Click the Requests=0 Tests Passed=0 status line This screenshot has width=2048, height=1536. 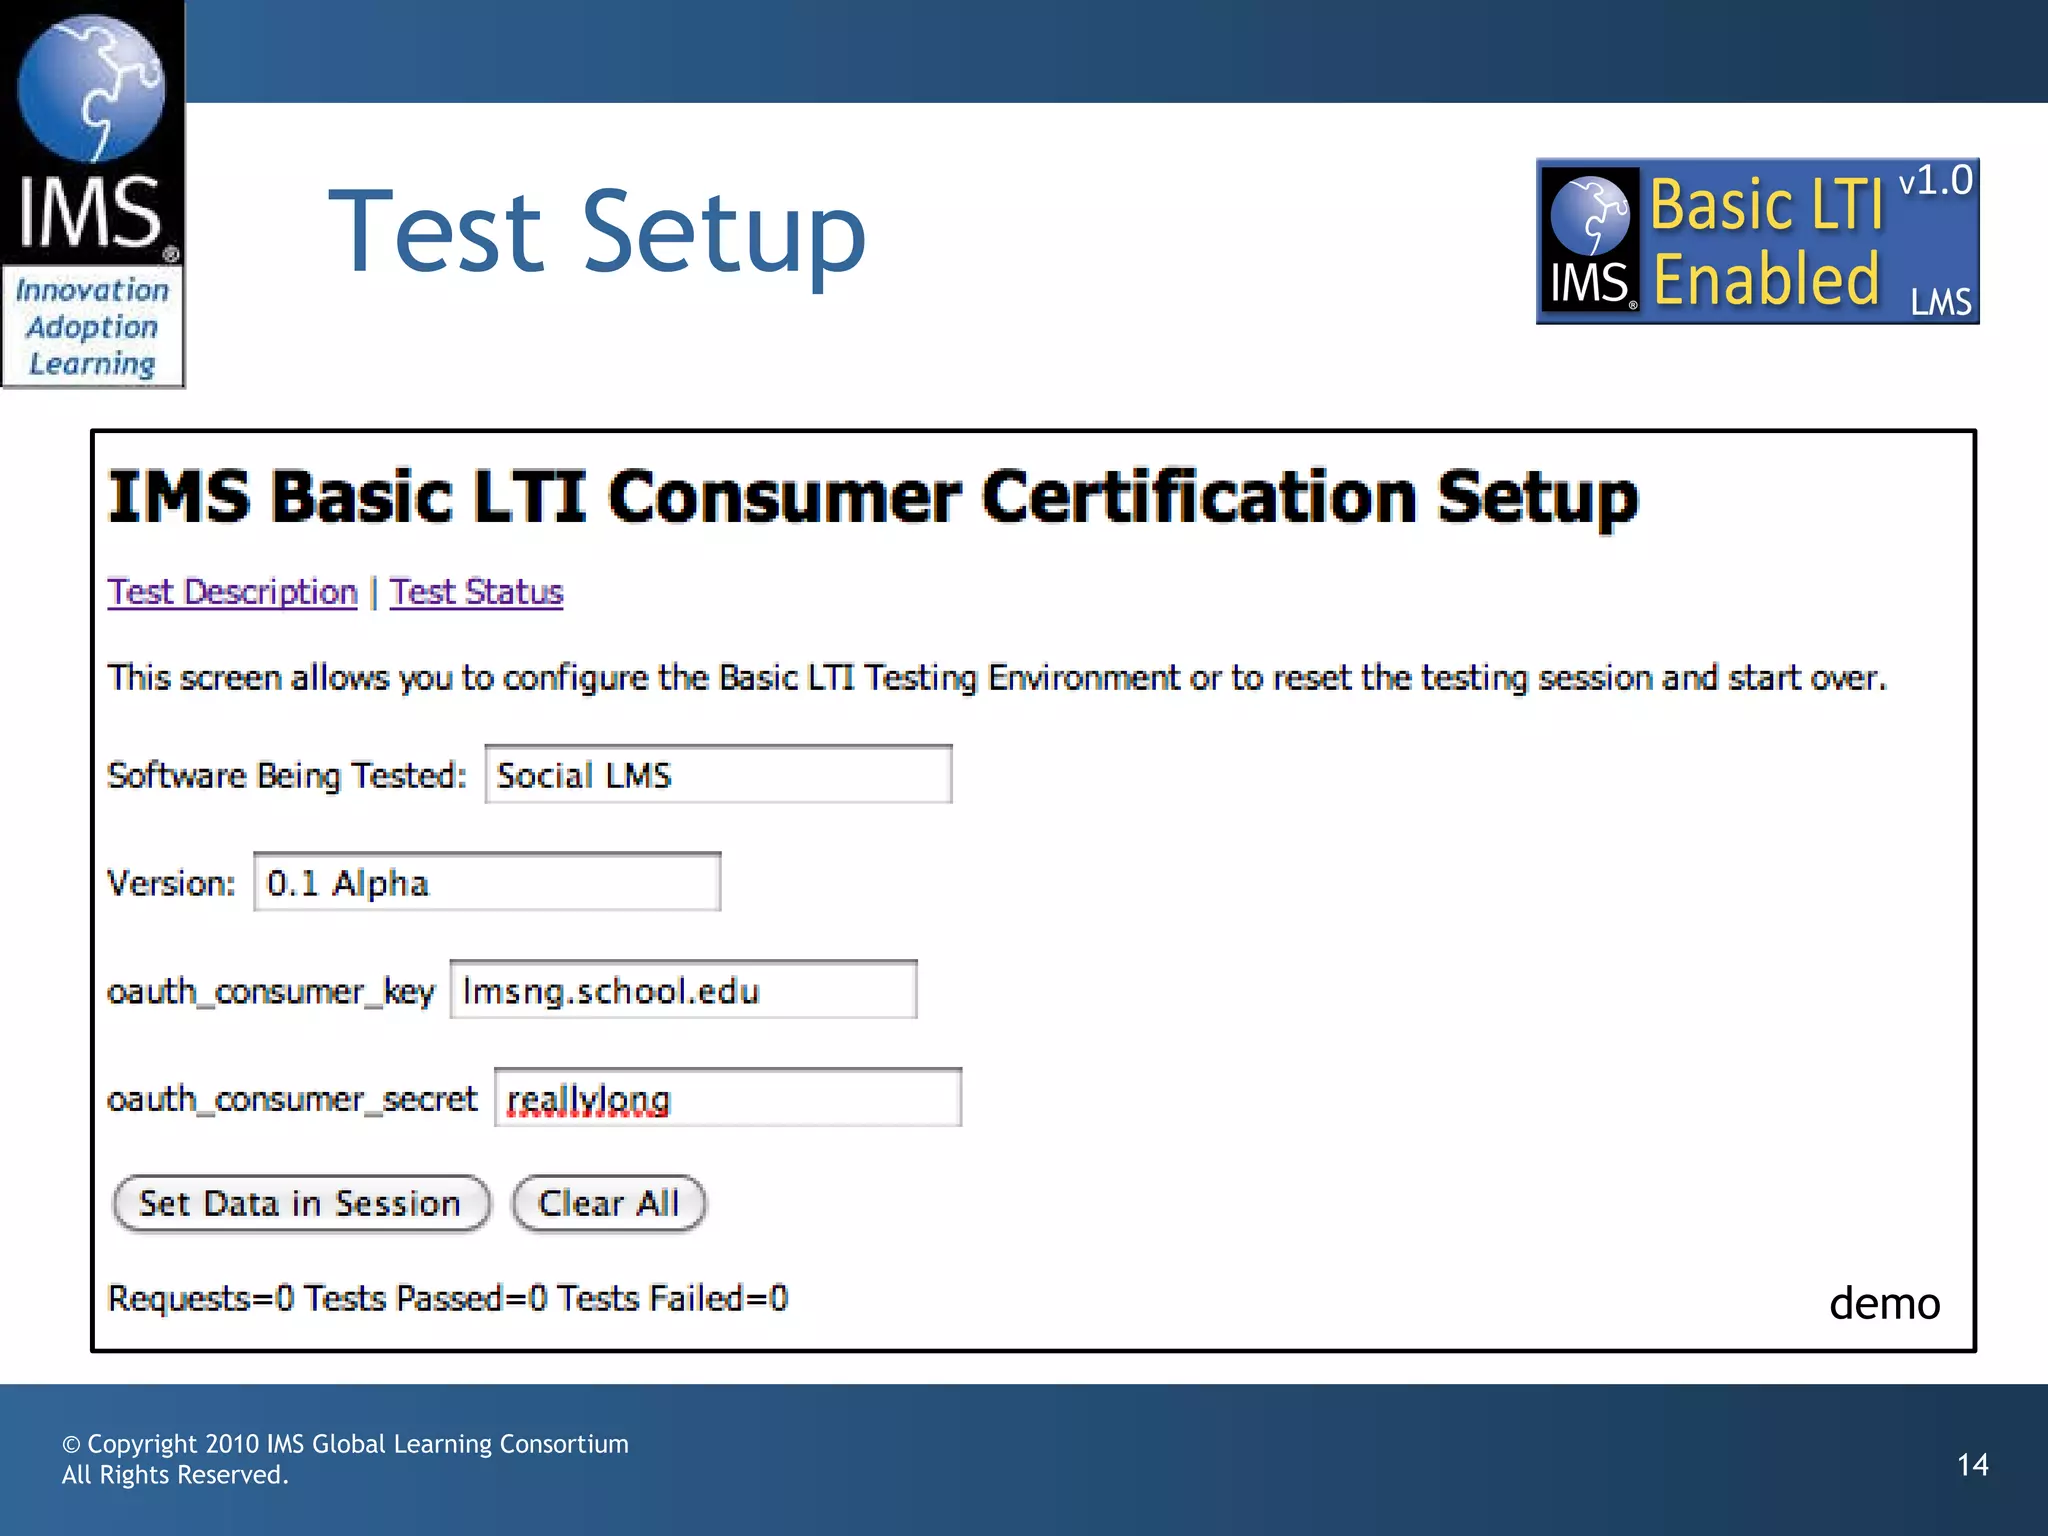click(x=448, y=1298)
